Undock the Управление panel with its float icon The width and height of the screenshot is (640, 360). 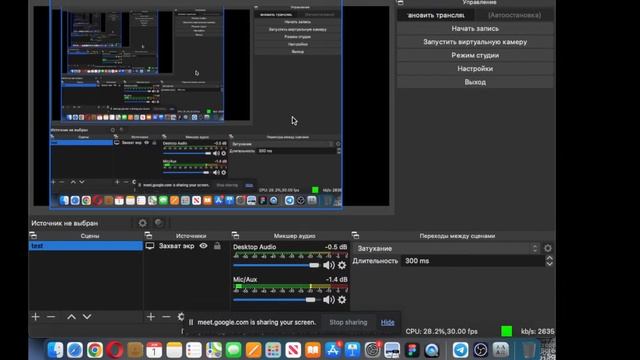(x=400, y=2)
